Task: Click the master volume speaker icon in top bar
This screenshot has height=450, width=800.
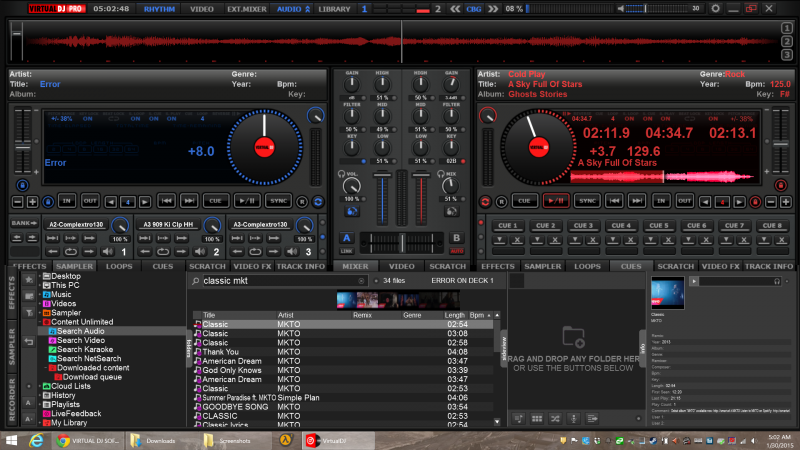Action: [620, 9]
